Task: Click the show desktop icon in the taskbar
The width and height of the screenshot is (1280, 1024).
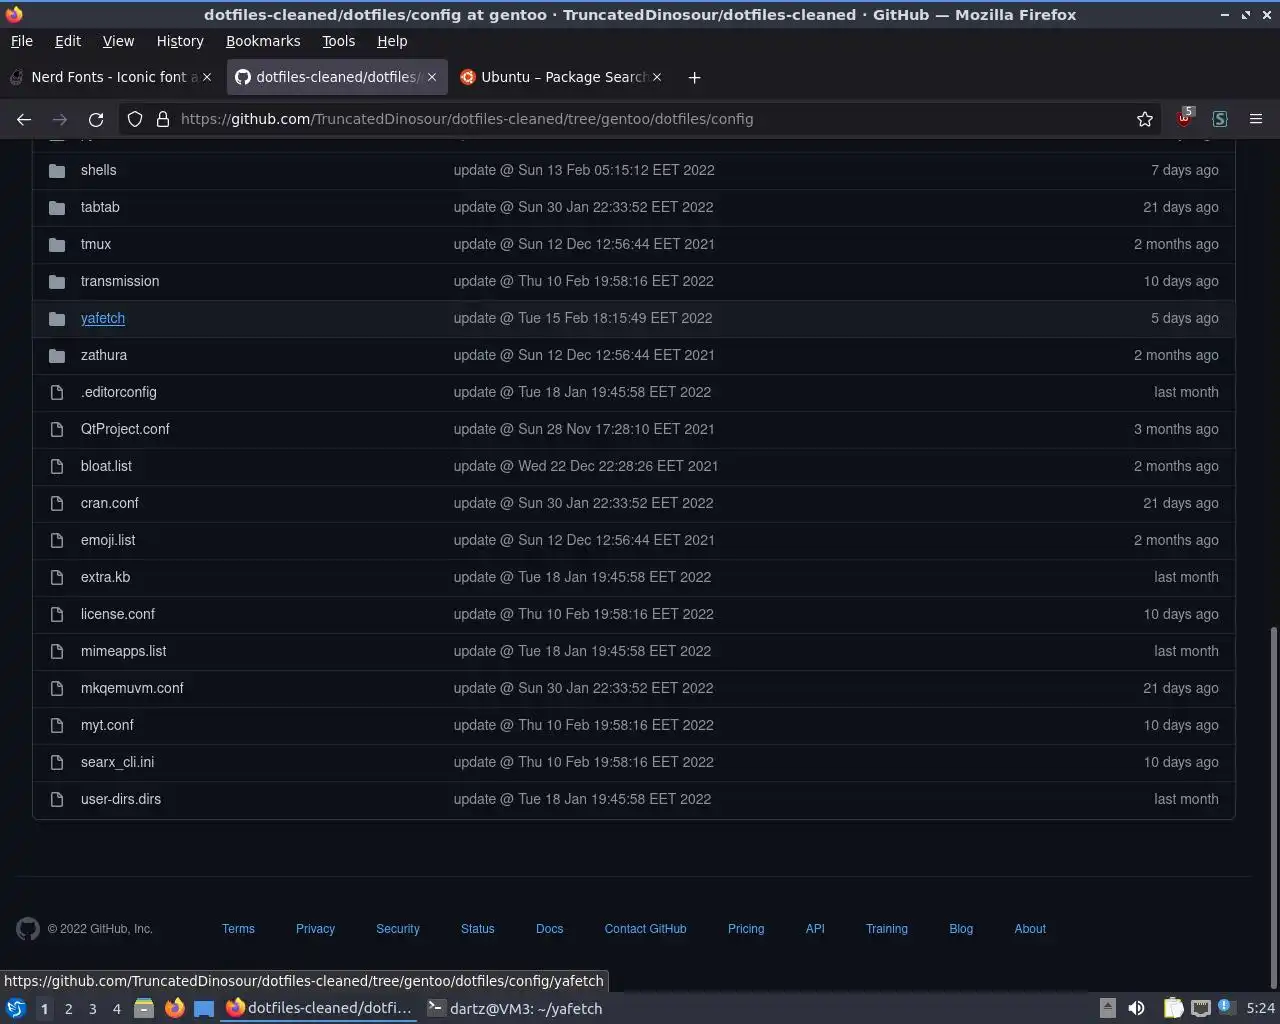Action: click(x=204, y=1008)
